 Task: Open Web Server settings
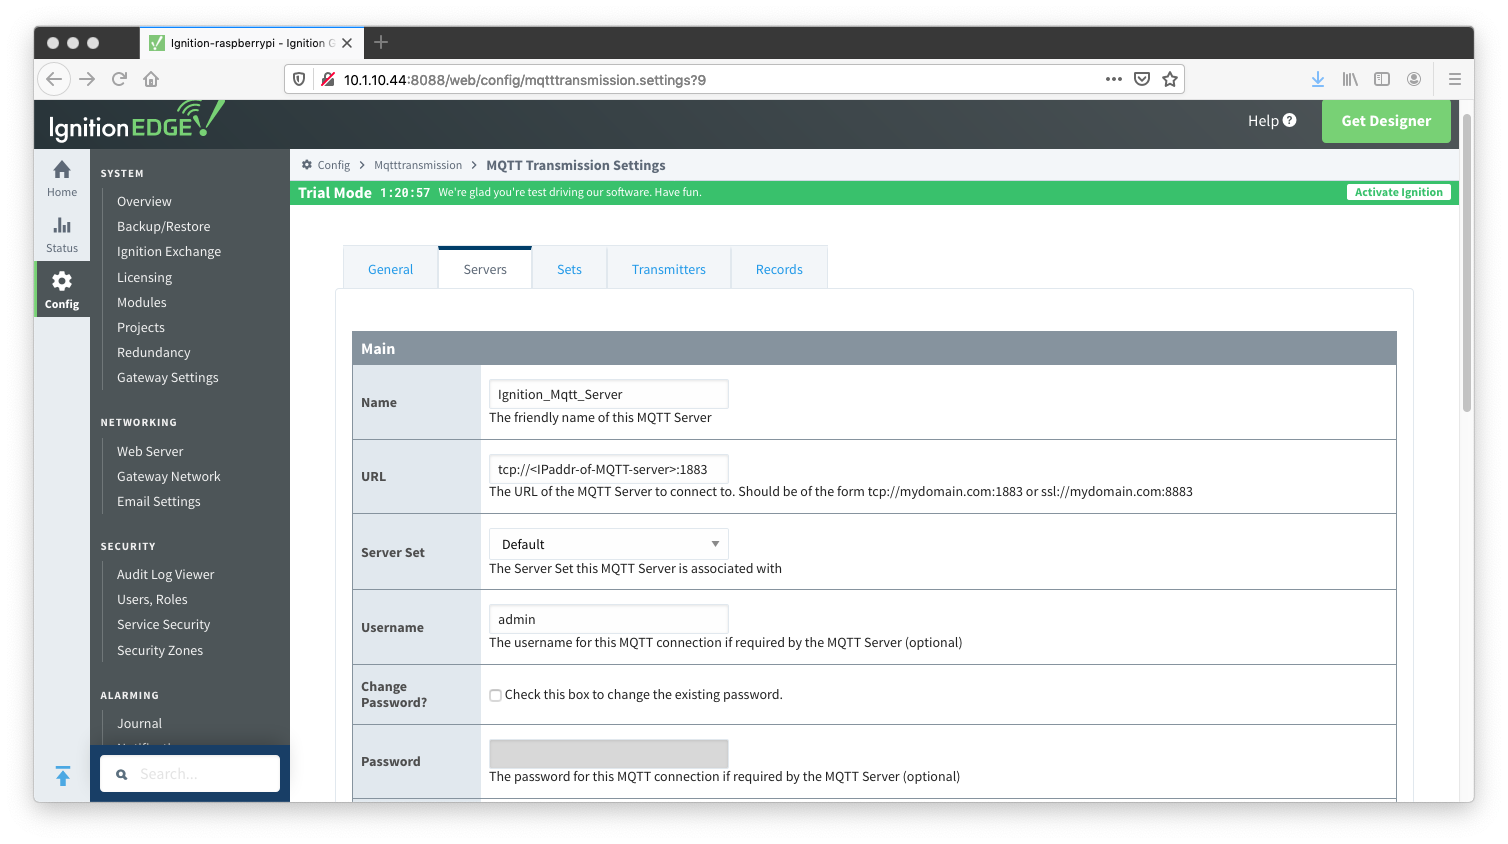(x=150, y=451)
